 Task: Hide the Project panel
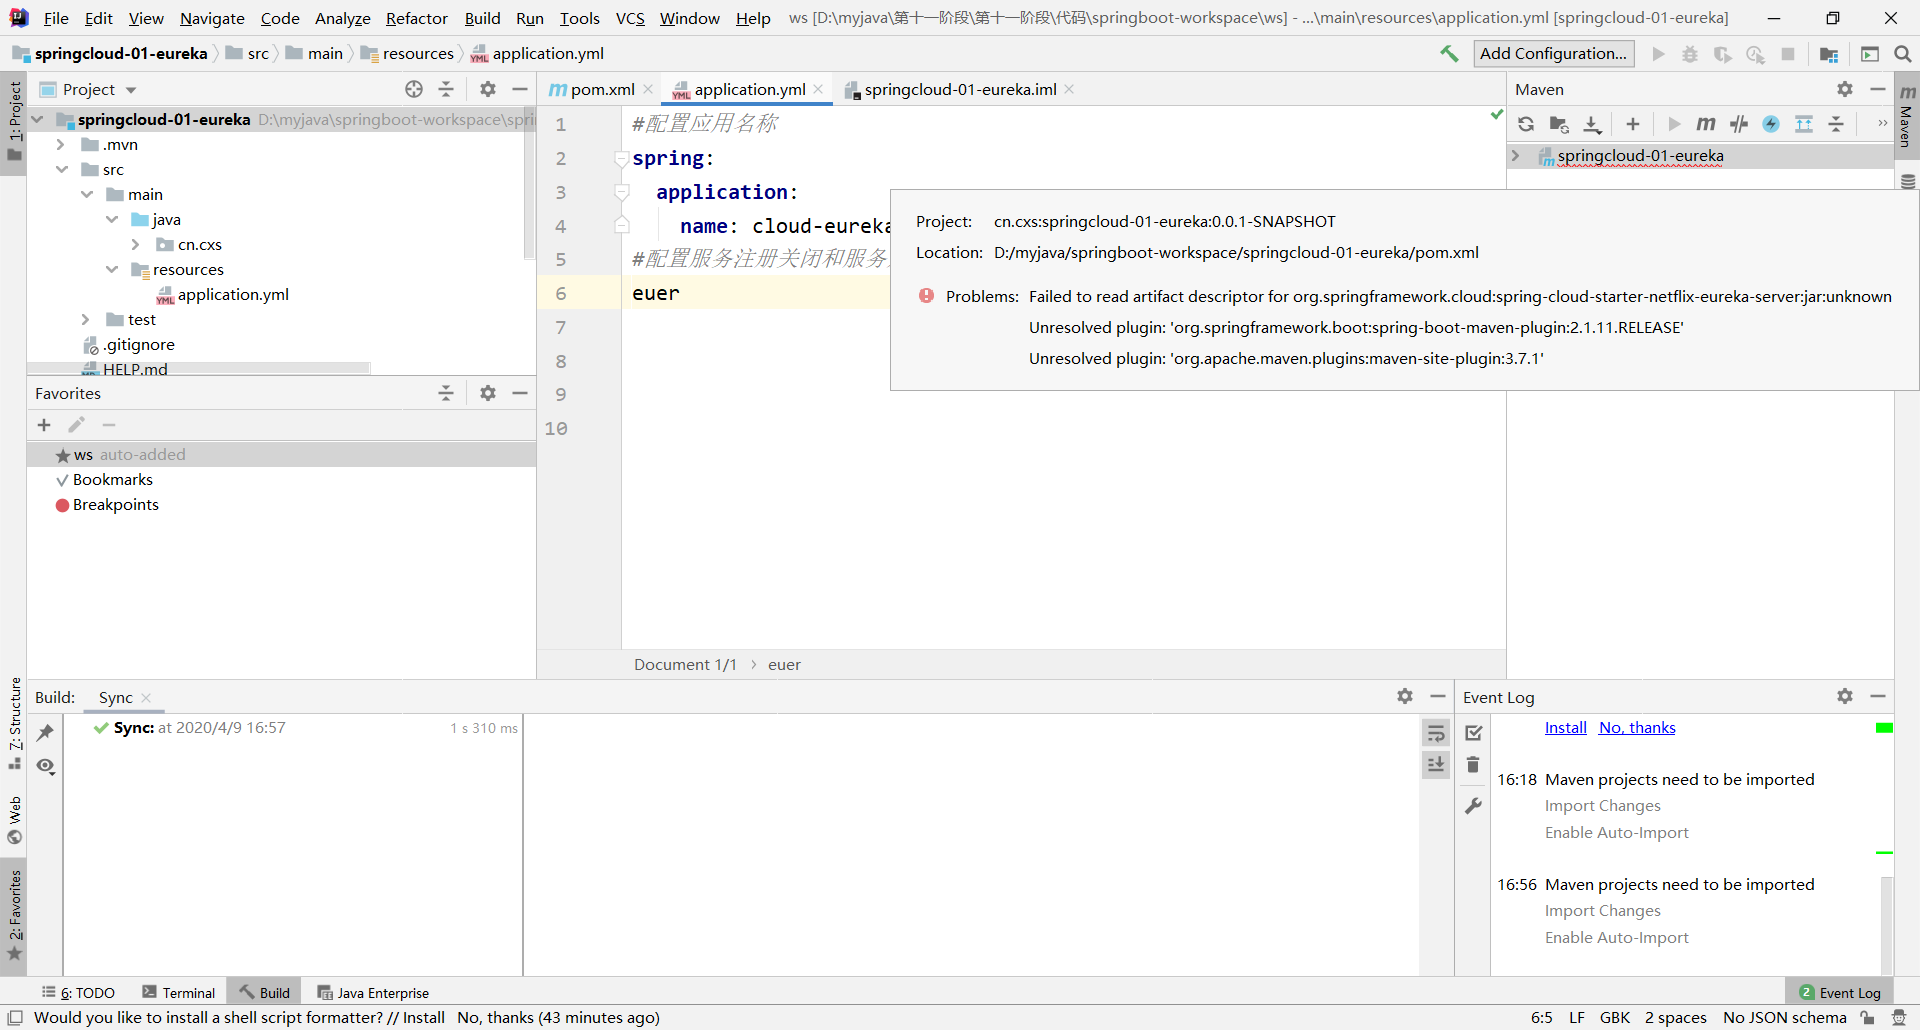(x=520, y=89)
